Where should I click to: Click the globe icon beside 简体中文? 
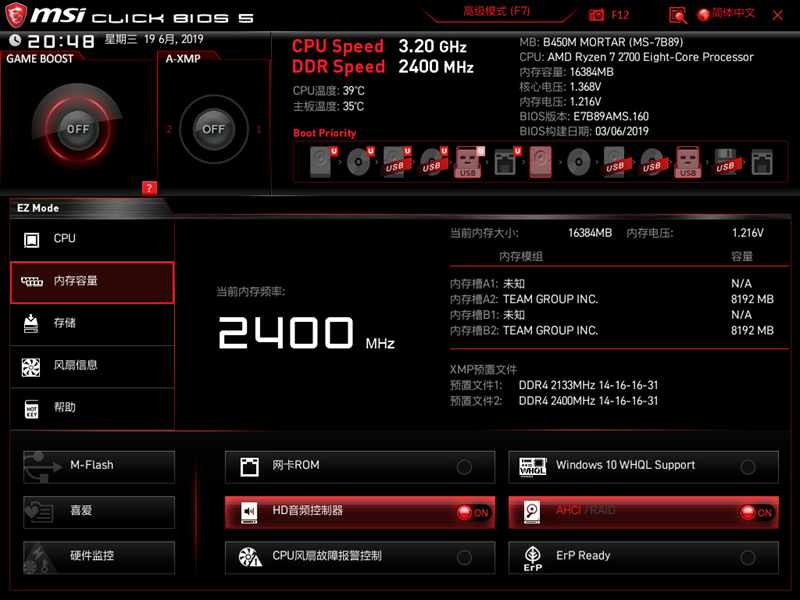[x=704, y=15]
